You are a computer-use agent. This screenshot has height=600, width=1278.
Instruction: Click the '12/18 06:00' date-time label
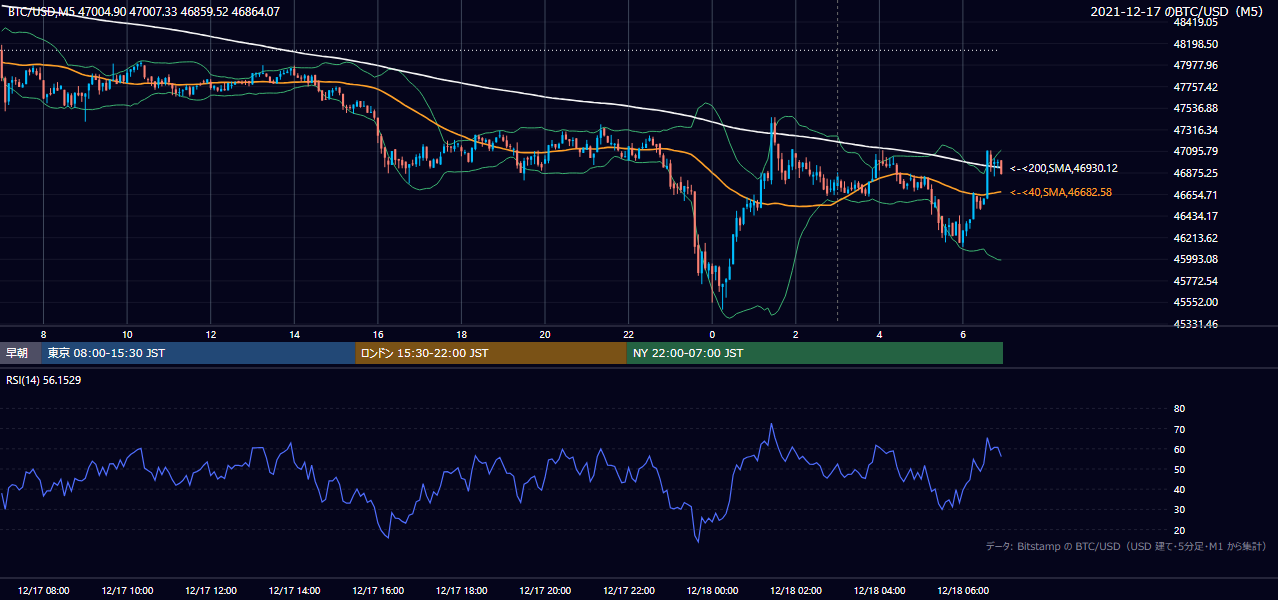tap(963, 591)
